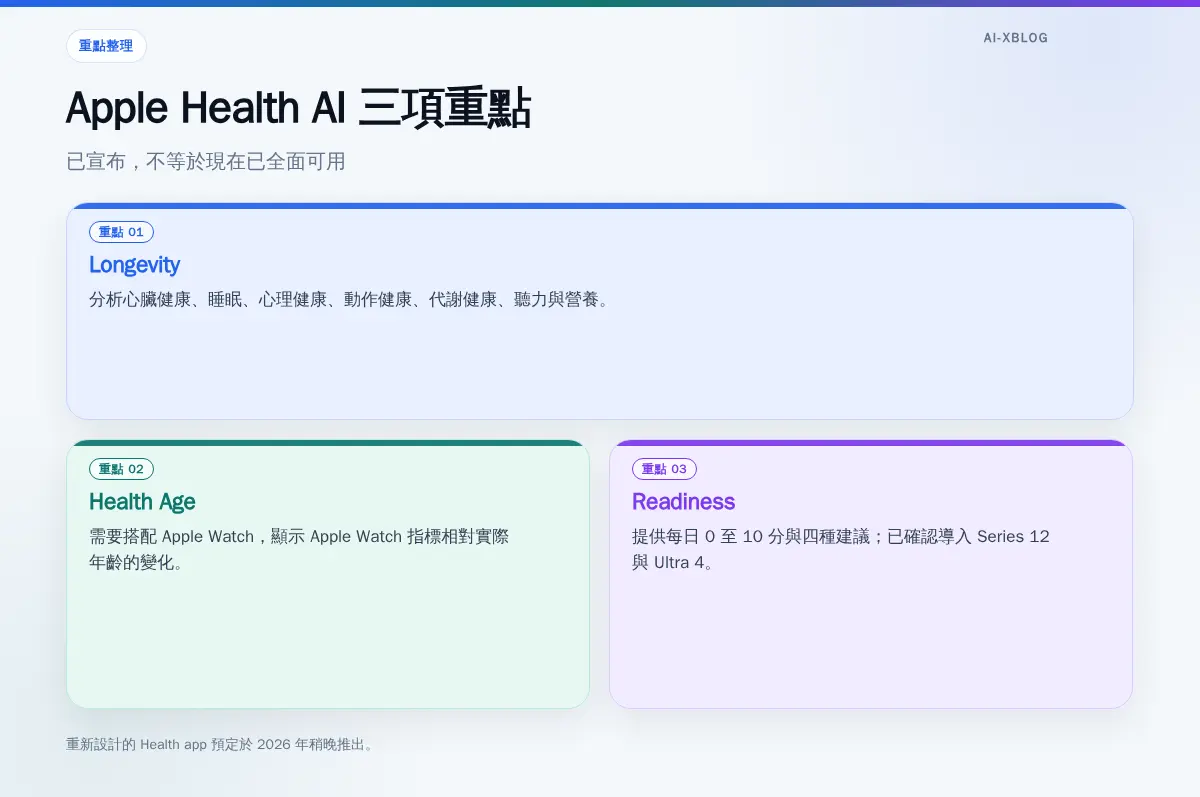
Task: Select the 'Apple Health AI 三項重點' heading
Action: pyautogui.click(x=298, y=108)
